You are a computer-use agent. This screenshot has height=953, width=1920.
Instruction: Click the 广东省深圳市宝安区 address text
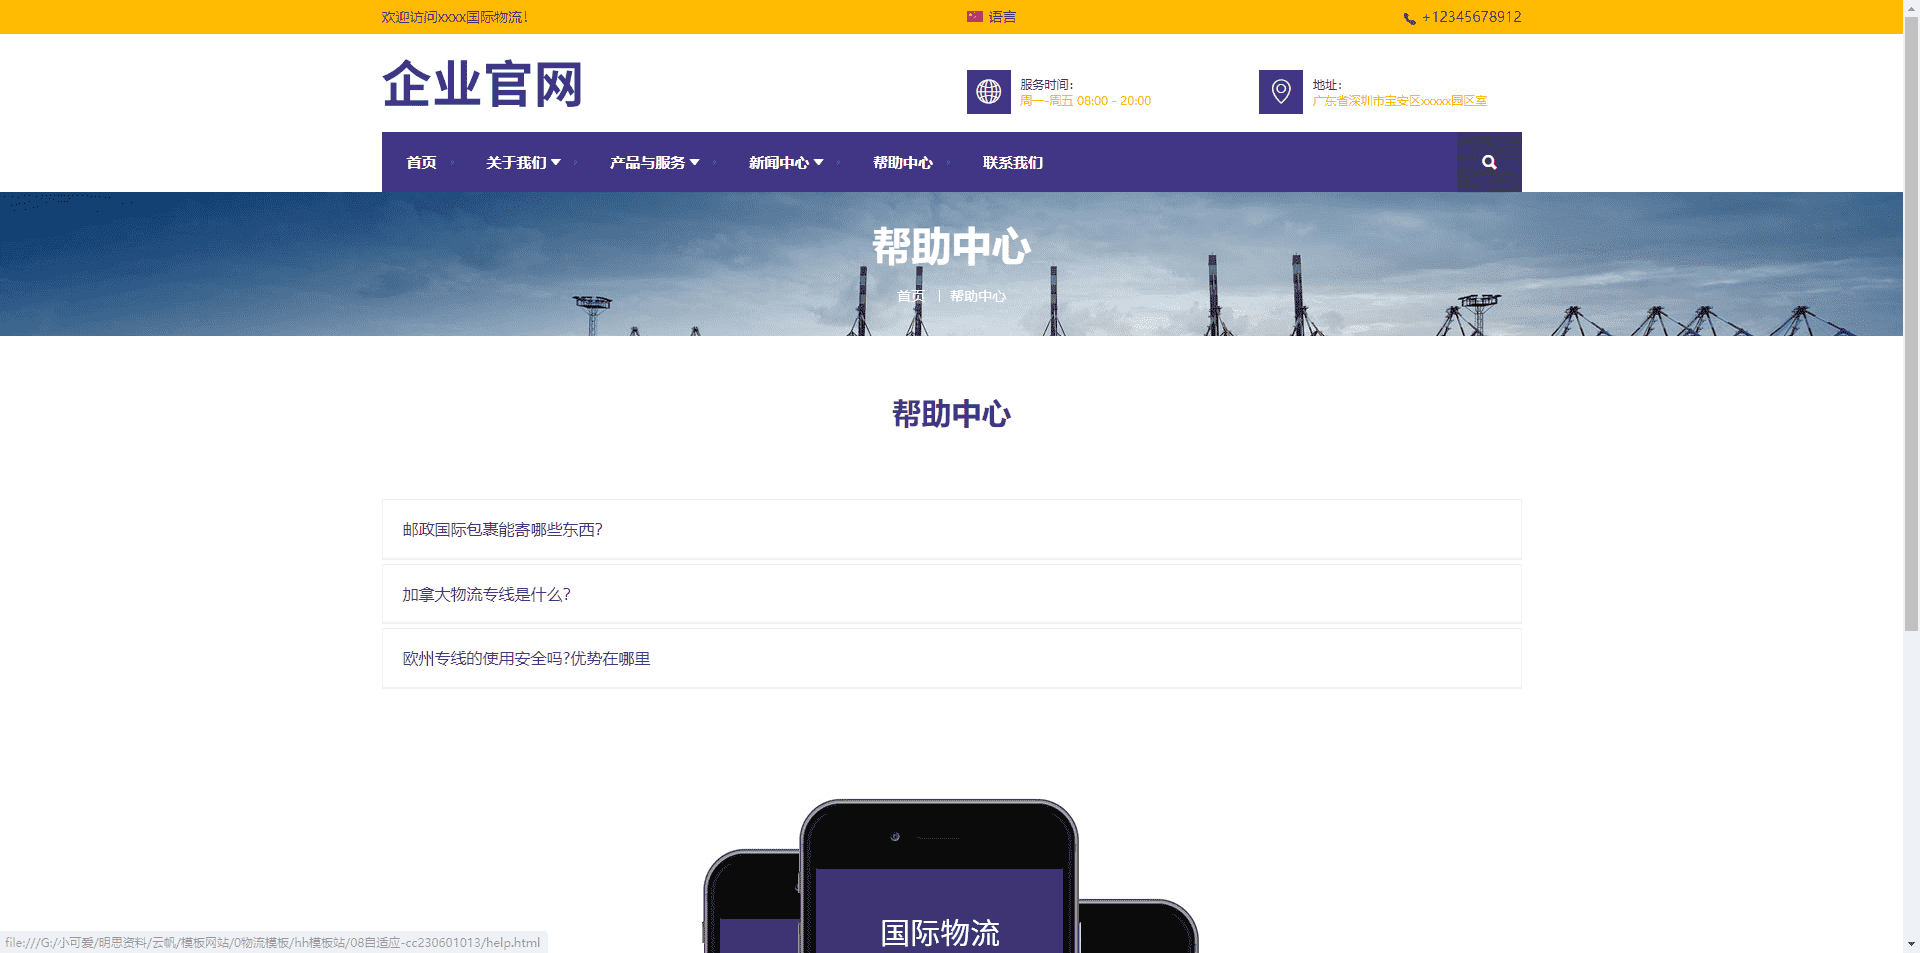(x=1399, y=101)
